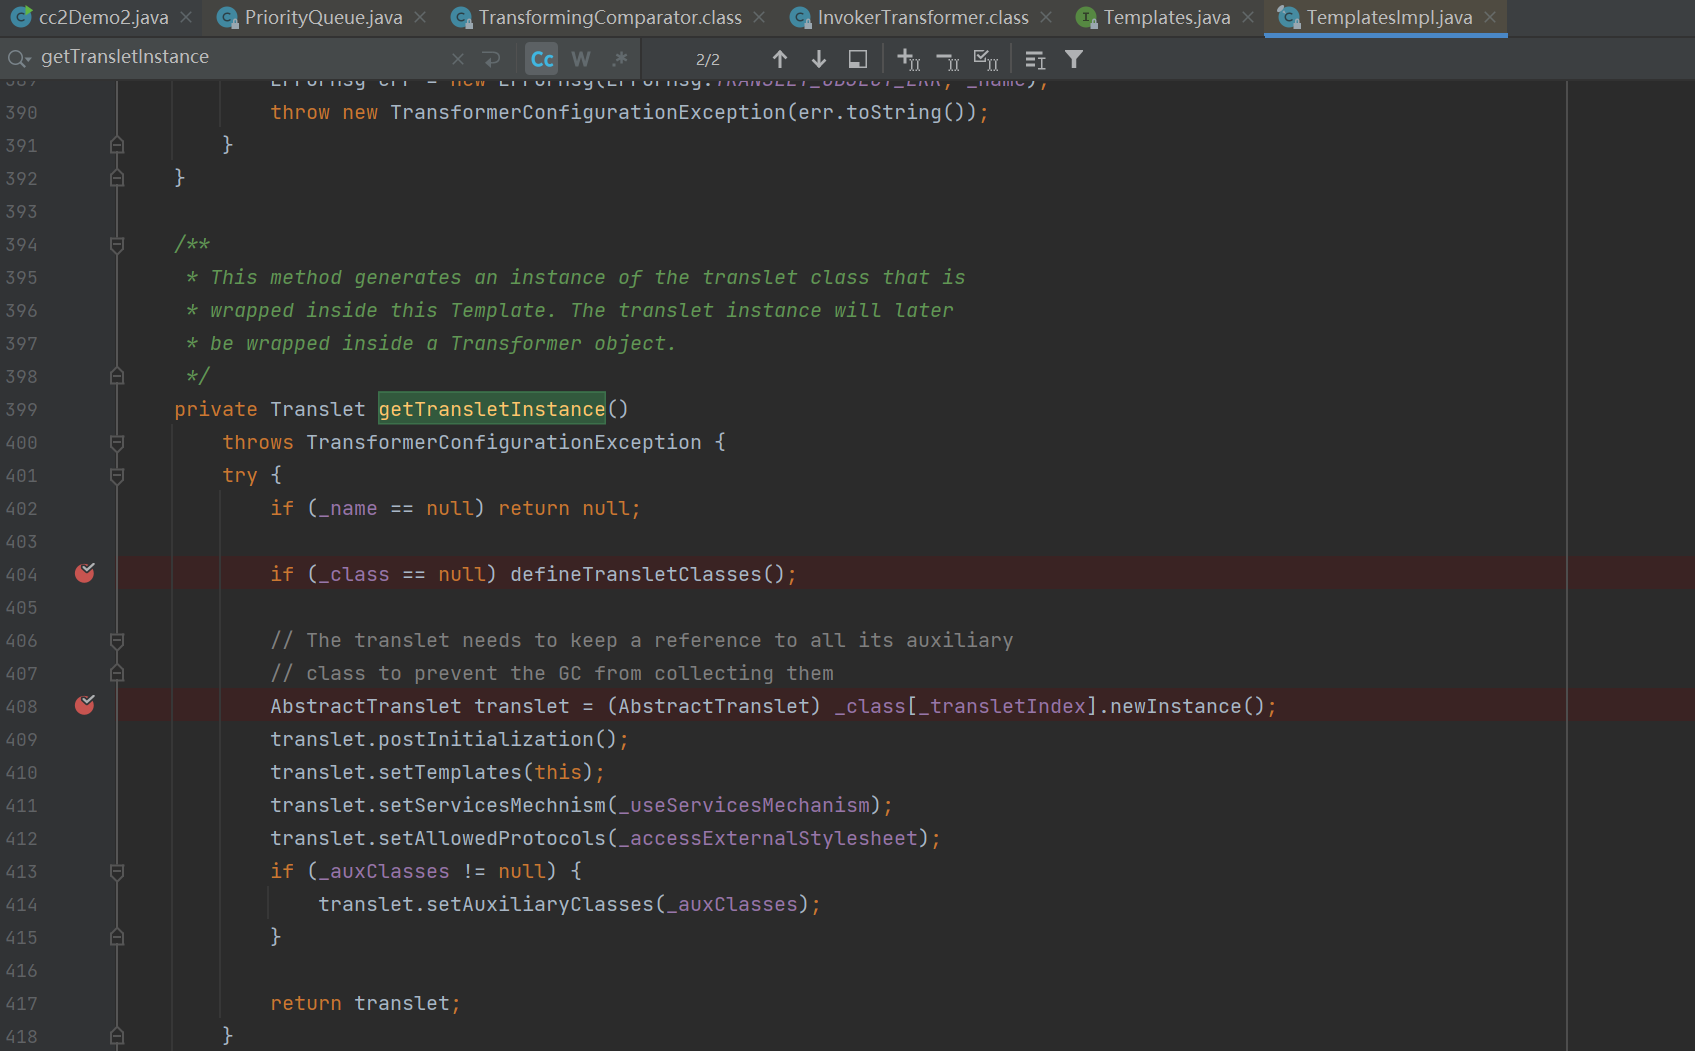The height and width of the screenshot is (1051, 1695).
Task: Collapse Javadoc comment at line 394
Action: coord(117,245)
